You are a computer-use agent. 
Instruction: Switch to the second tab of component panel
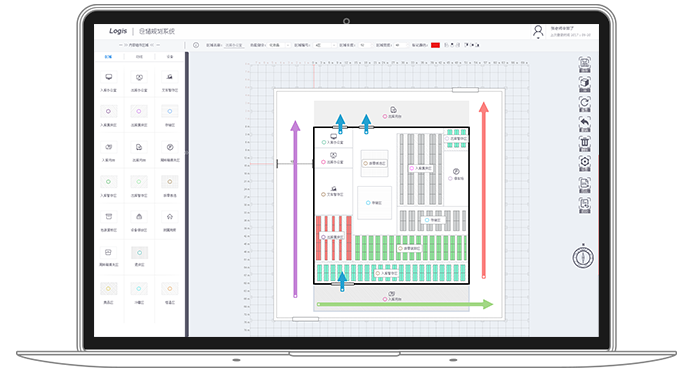point(139,57)
